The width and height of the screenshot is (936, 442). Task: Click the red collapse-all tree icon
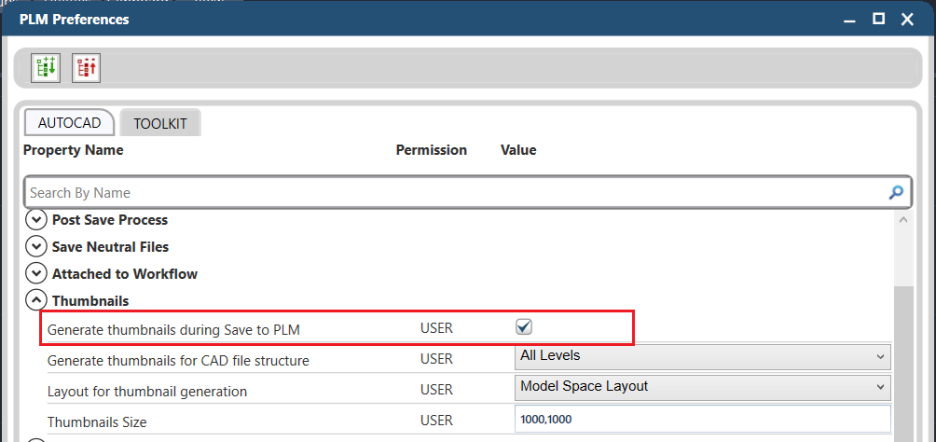tap(86, 67)
